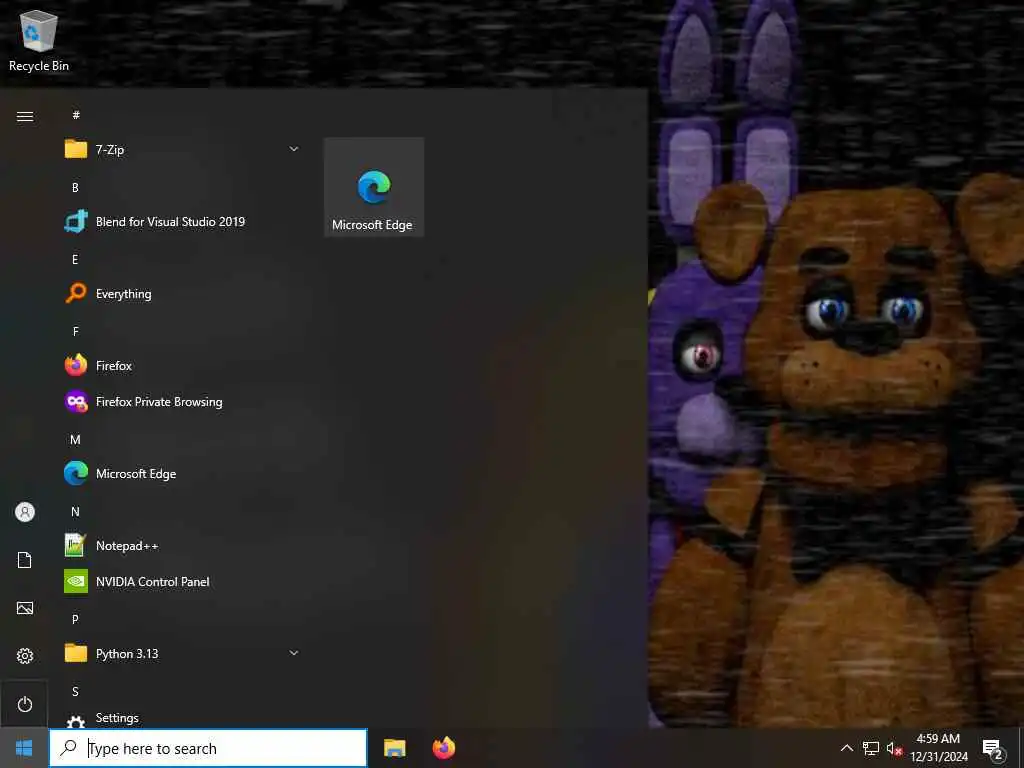Viewport: 1024px width, 768px height.
Task: Click the 'M' letter group header
Action: pos(75,440)
